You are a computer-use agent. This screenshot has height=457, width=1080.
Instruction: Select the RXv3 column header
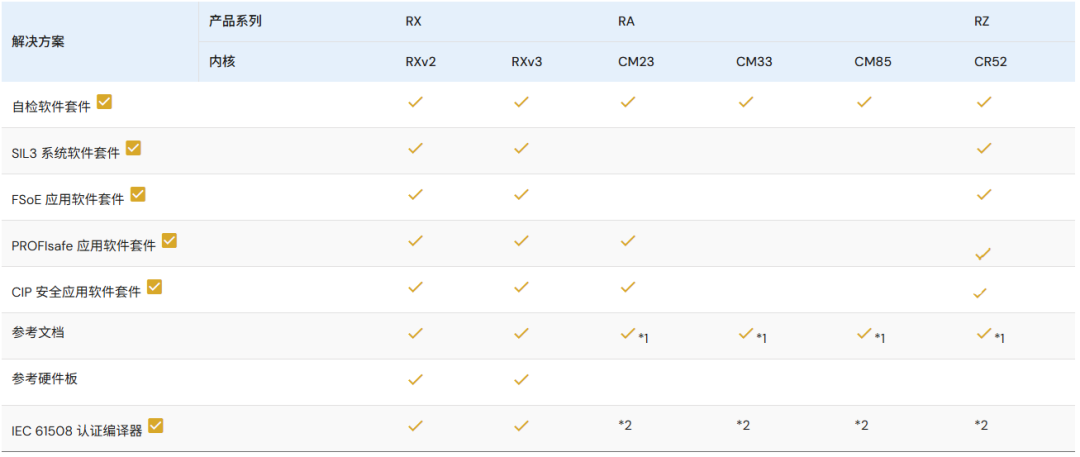point(526,62)
